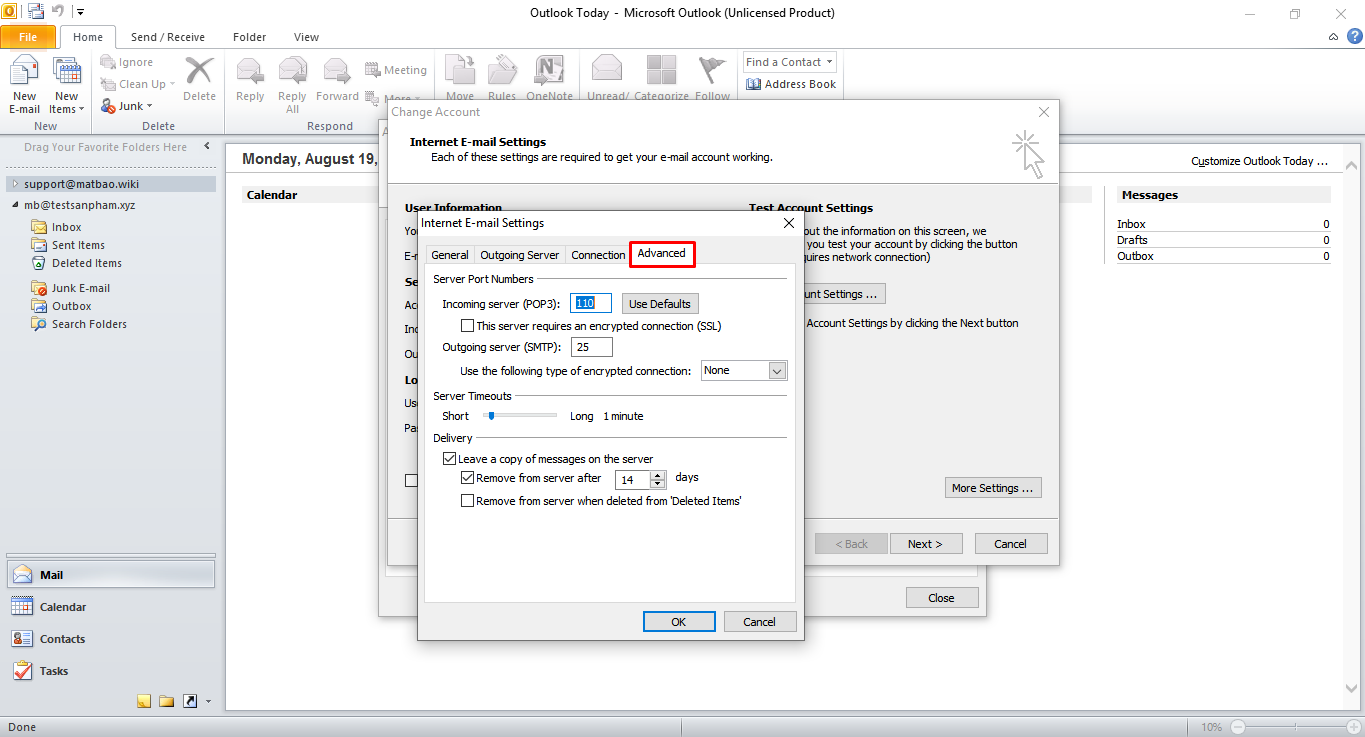1365x737 pixels.
Task: Click the Use Defaults button
Action: point(659,304)
